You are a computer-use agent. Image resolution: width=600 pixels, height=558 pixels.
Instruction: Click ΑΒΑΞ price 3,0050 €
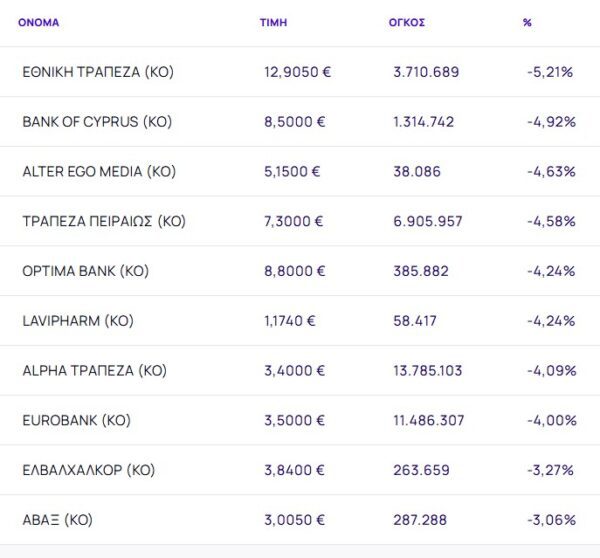point(294,520)
